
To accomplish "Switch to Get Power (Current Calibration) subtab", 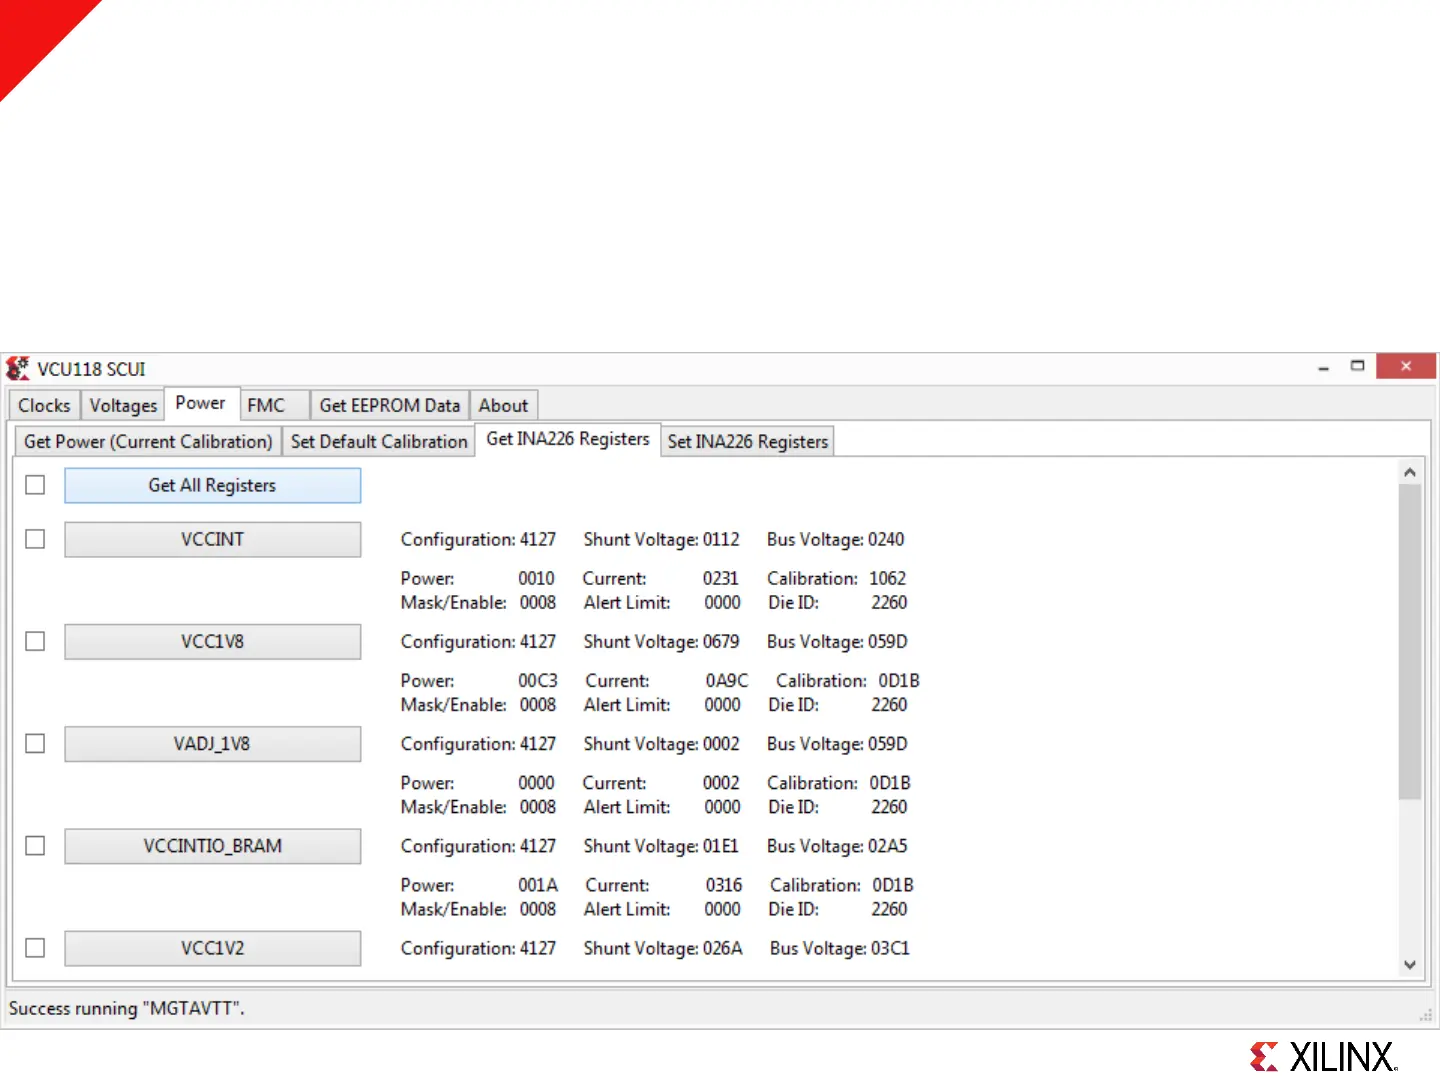I will (148, 441).
